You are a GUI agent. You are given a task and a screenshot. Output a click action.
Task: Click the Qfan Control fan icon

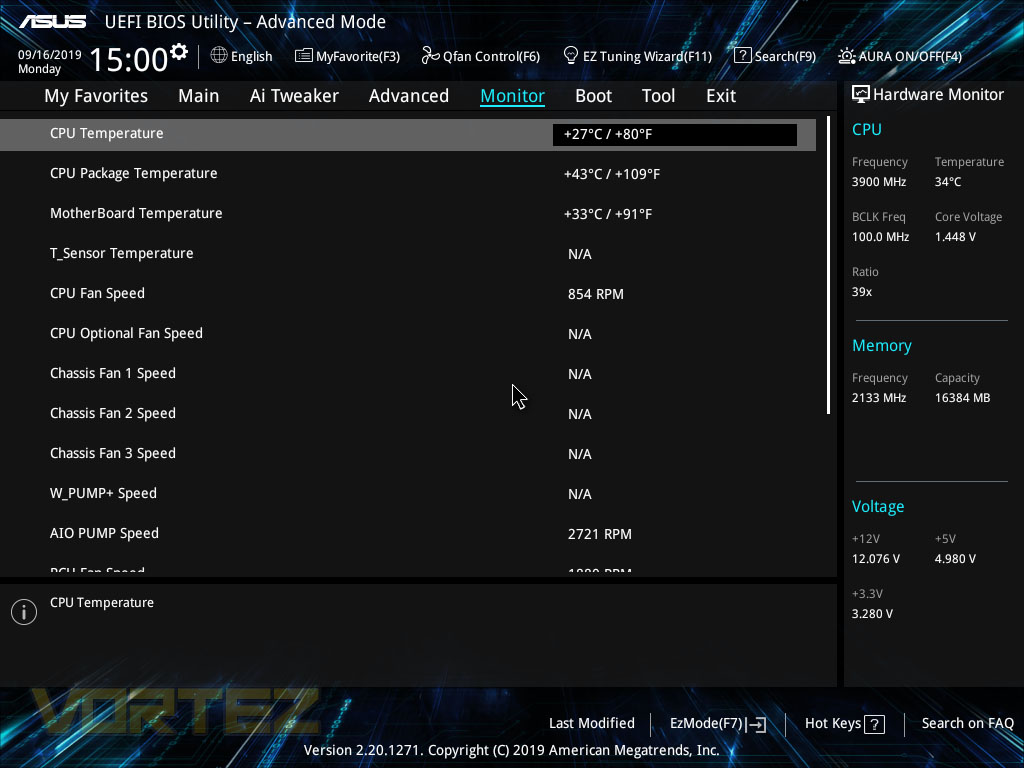(430, 56)
